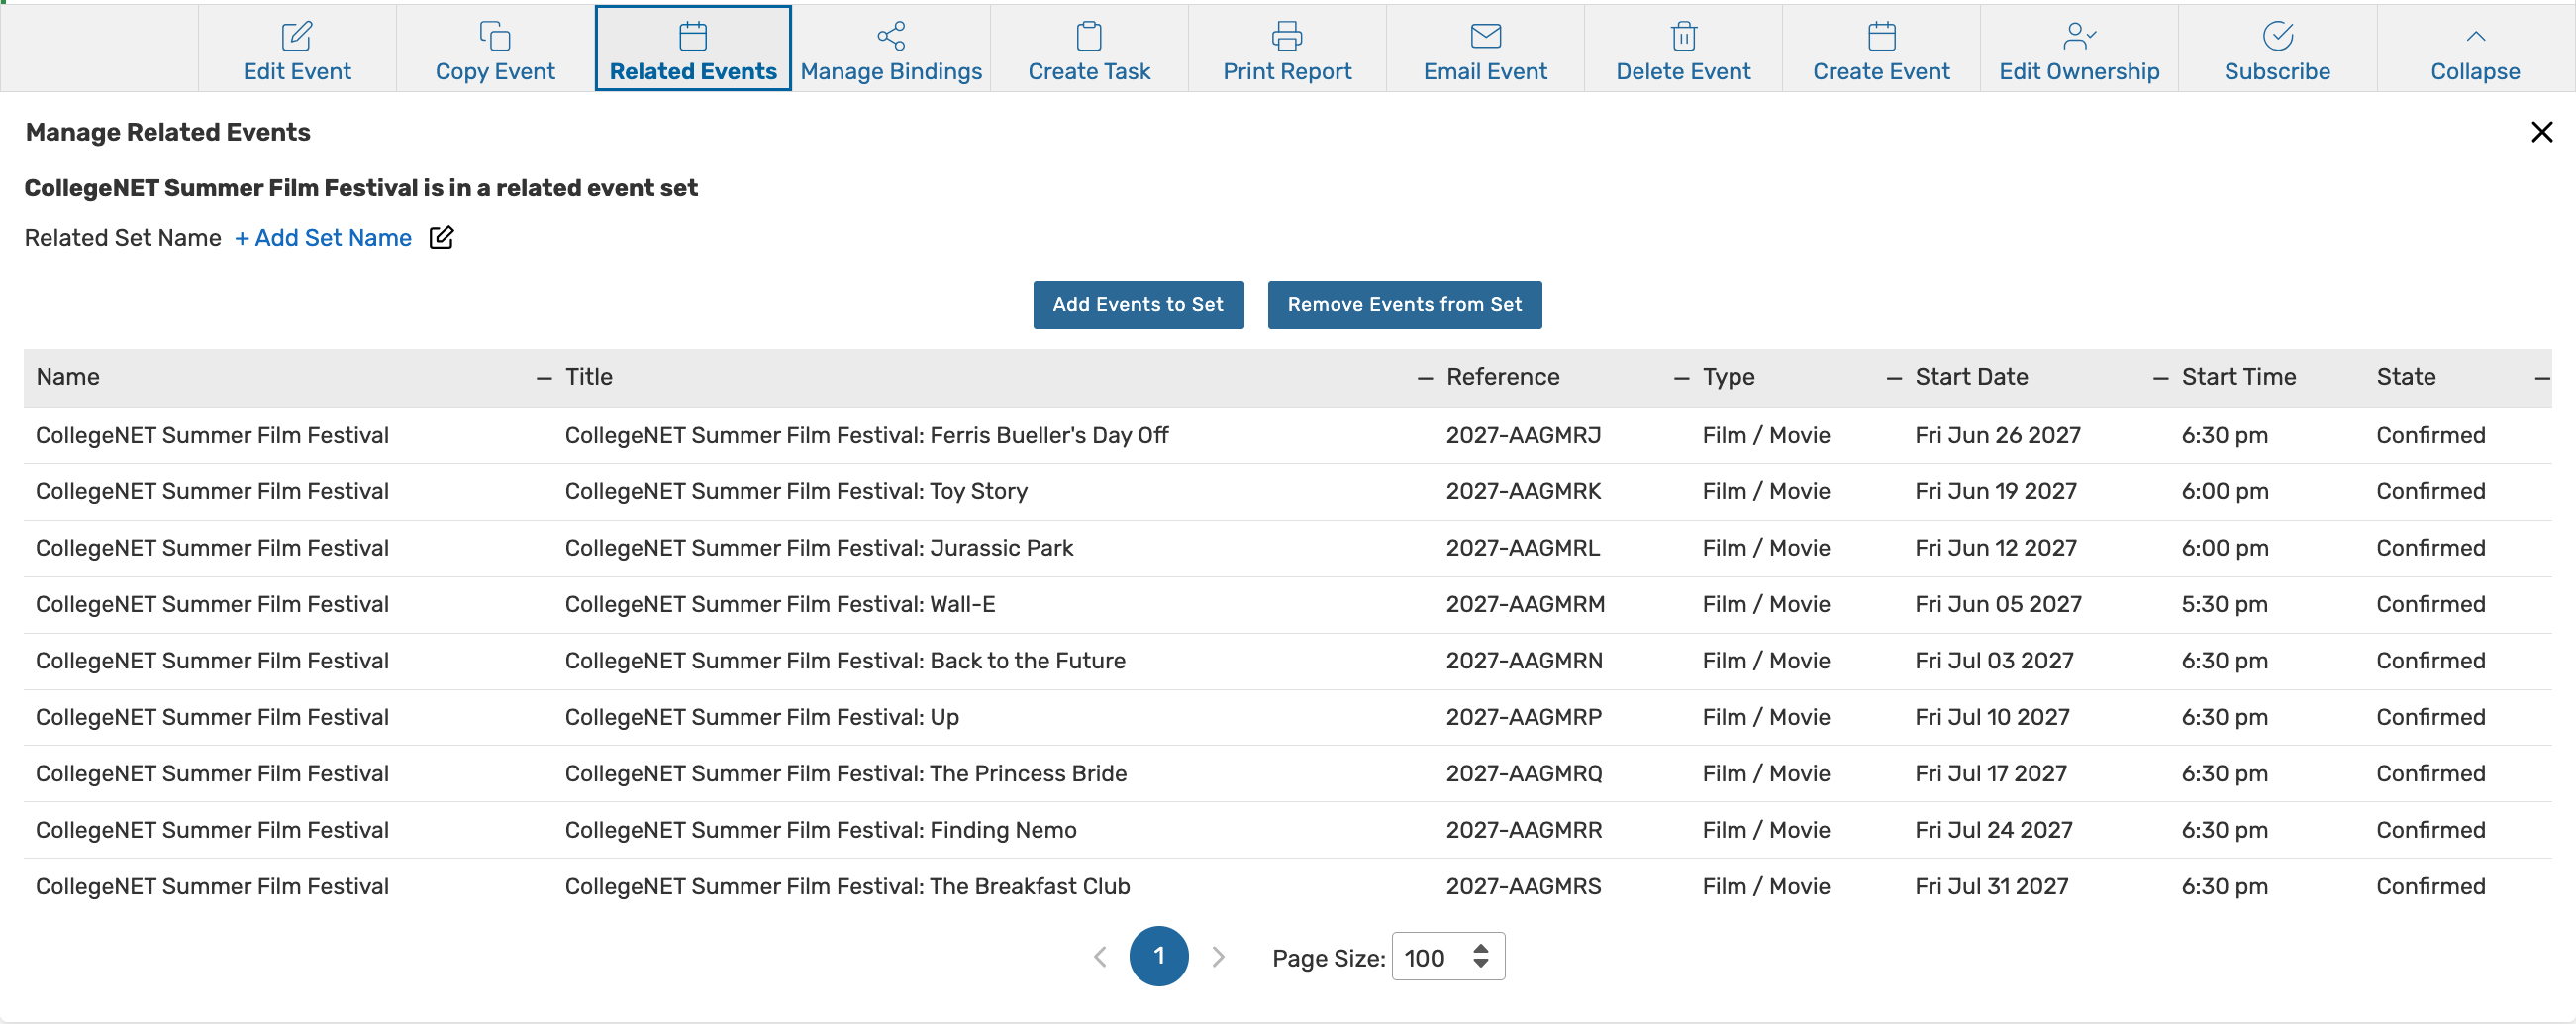Click start date Fri Jun 19 2027
The width and height of the screenshot is (2576, 1024).
(1996, 491)
